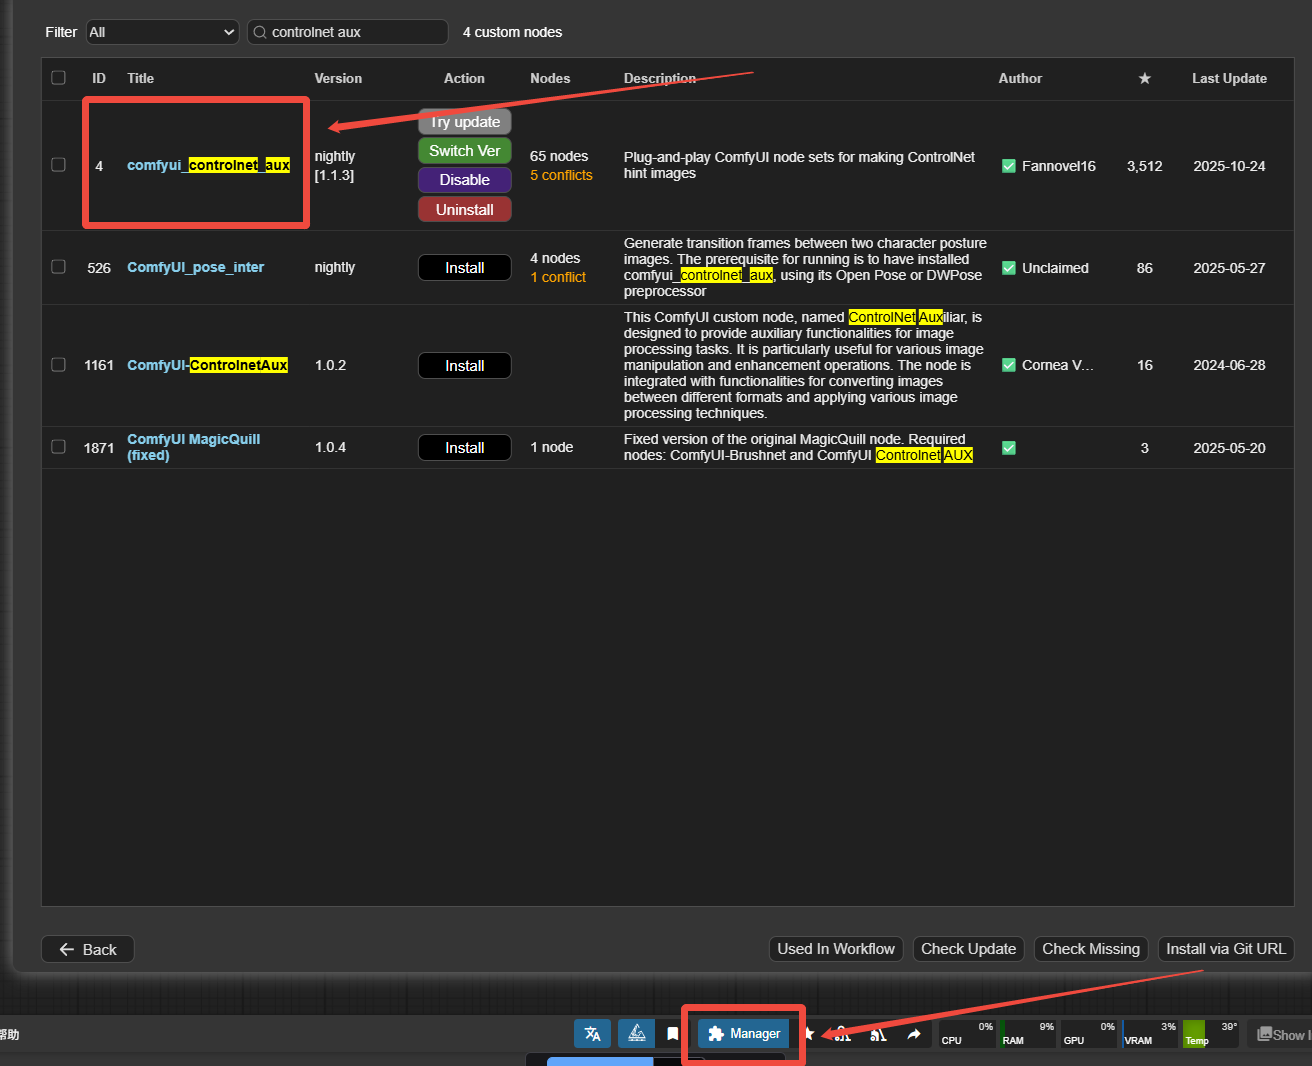This screenshot has width=1312, height=1066.
Task: Tick the ComfyUI_pose_inter row checkbox
Action: 59,267
